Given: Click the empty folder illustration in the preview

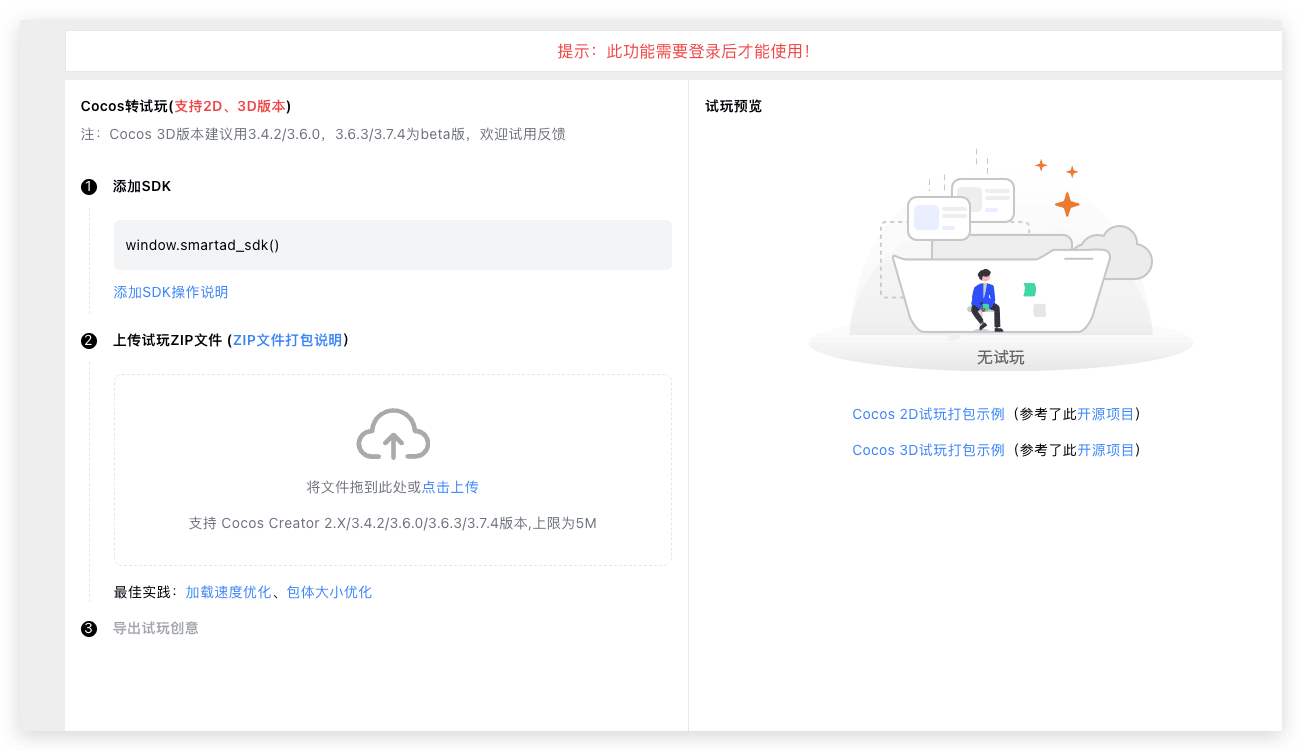Looking at the screenshot, I should coord(1001,258).
